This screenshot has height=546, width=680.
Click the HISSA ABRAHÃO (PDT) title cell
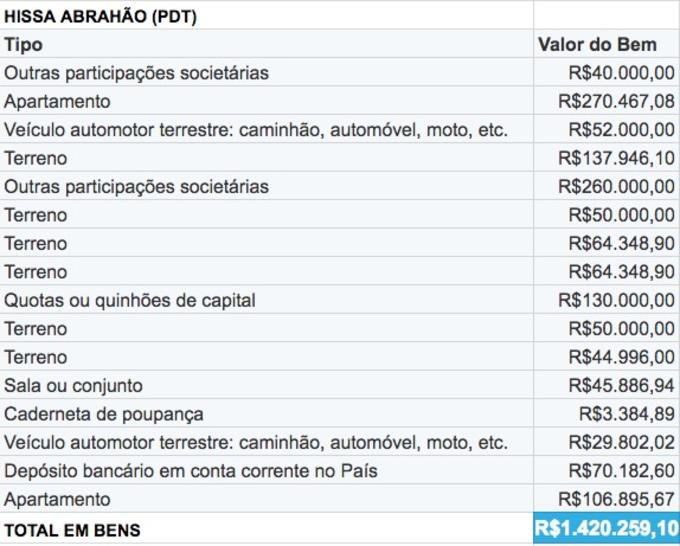tap(100, 16)
